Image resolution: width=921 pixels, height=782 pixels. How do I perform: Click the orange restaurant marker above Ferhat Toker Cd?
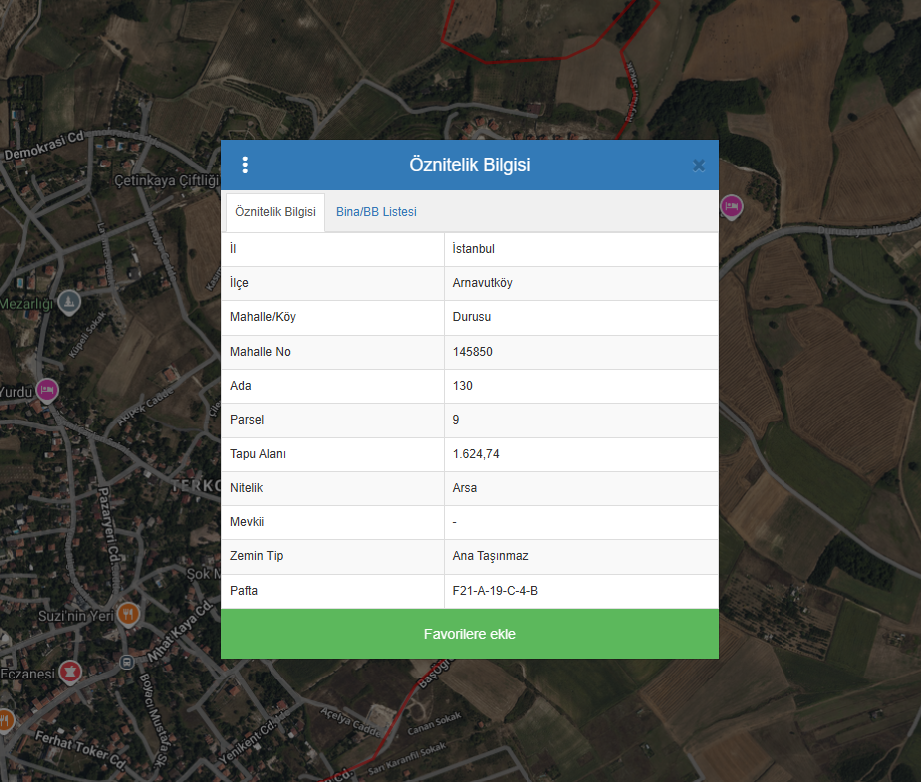pos(4,719)
